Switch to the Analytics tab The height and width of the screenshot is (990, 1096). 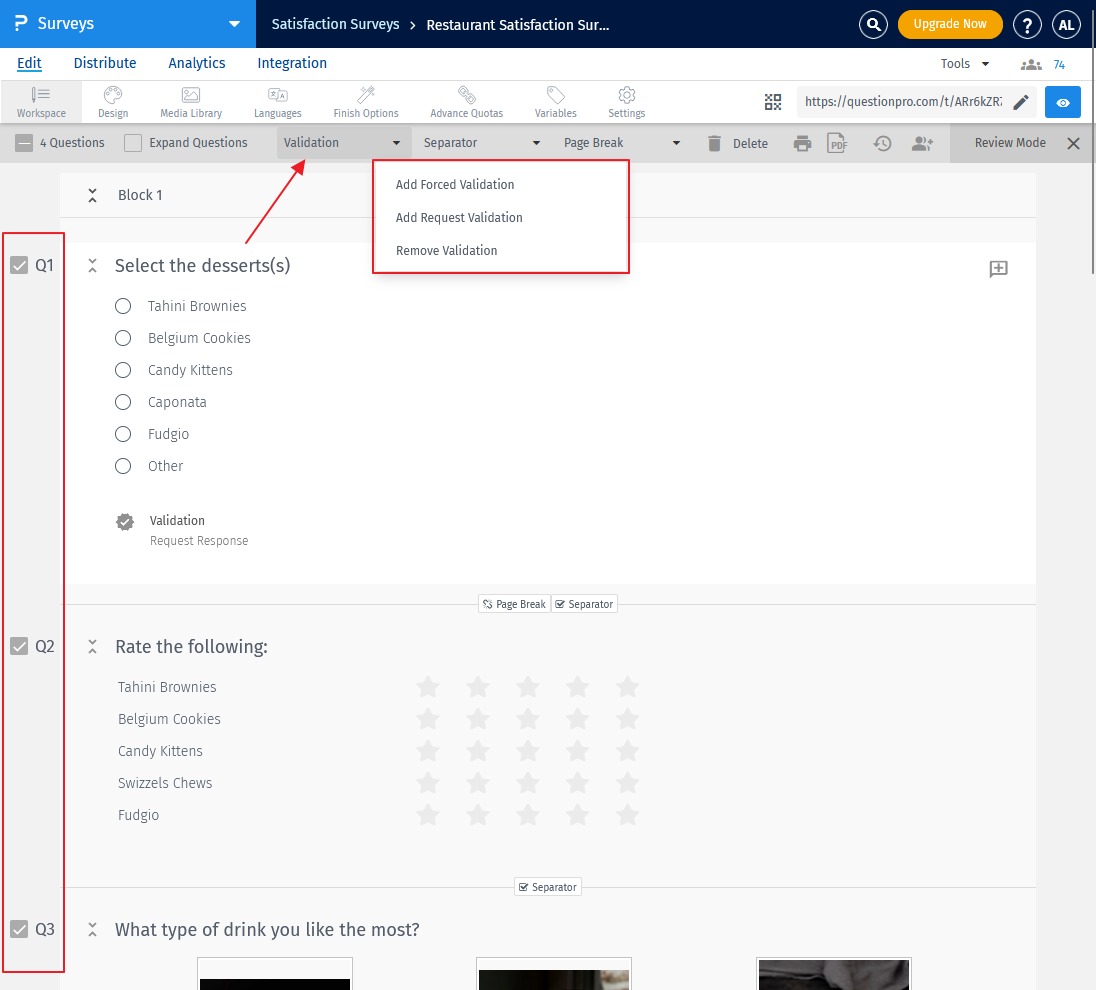tap(196, 63)
